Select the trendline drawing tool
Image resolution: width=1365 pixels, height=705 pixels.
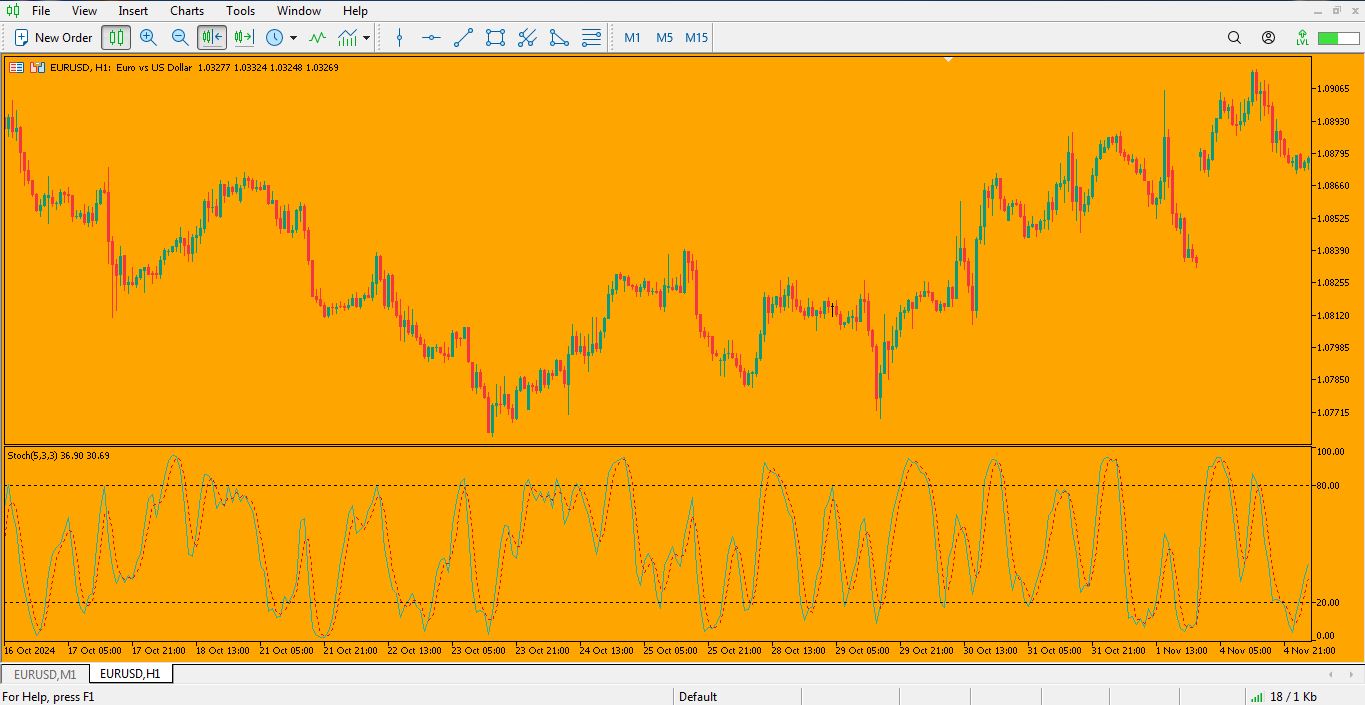(x=462, y=37)
